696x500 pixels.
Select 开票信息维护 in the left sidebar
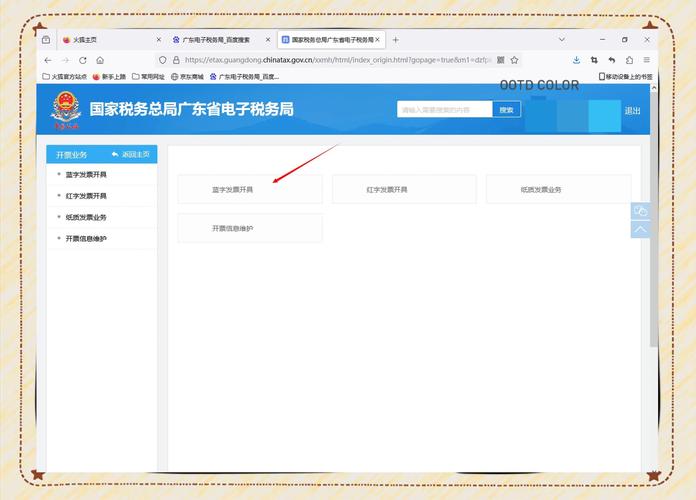point(86,238)
